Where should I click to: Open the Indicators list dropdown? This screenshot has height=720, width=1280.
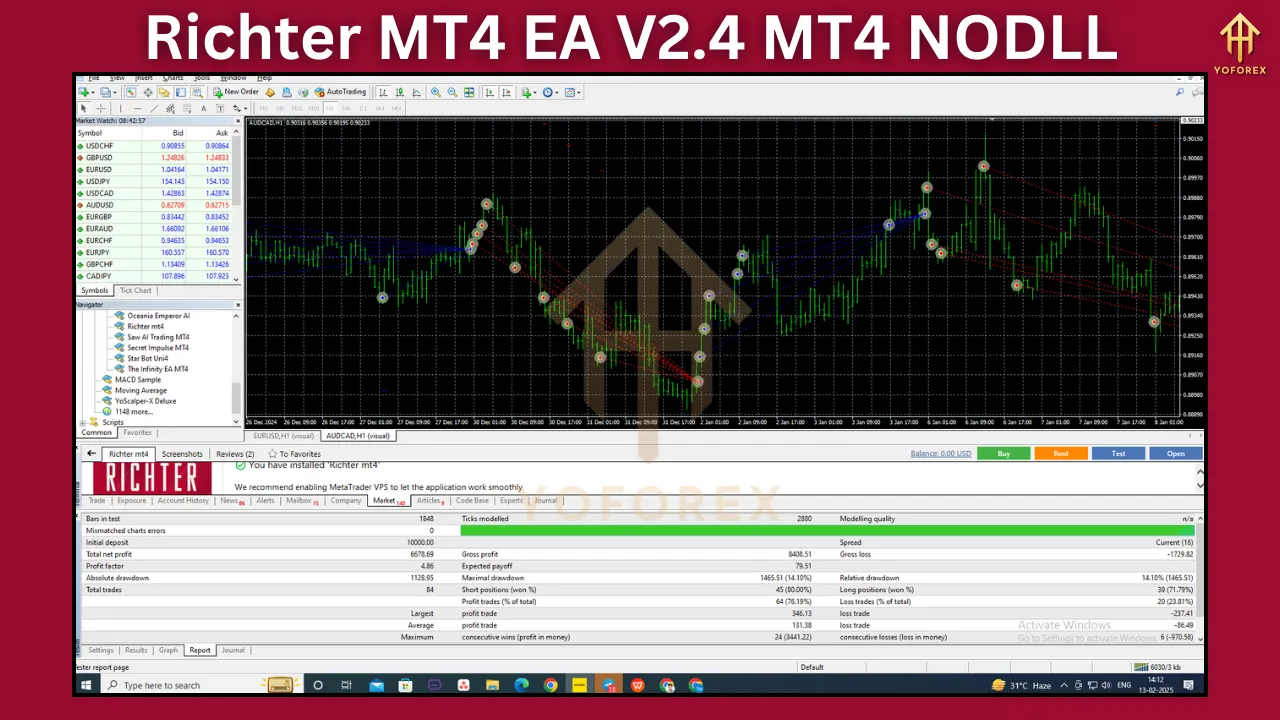(529, 92)
